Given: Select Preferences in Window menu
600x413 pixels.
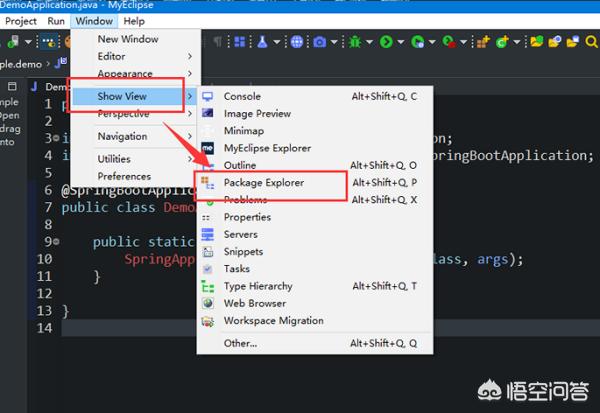Looking at the screenshot, I should coord(124,177).
